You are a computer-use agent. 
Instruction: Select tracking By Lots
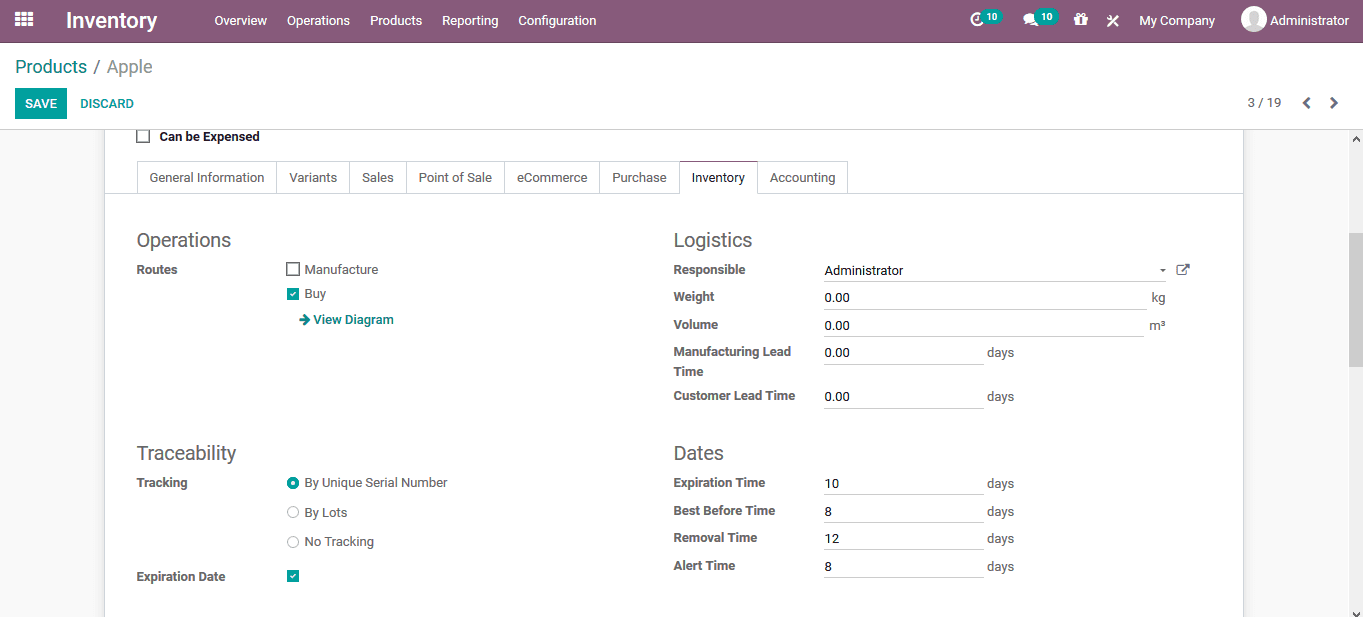coord(293,512)
